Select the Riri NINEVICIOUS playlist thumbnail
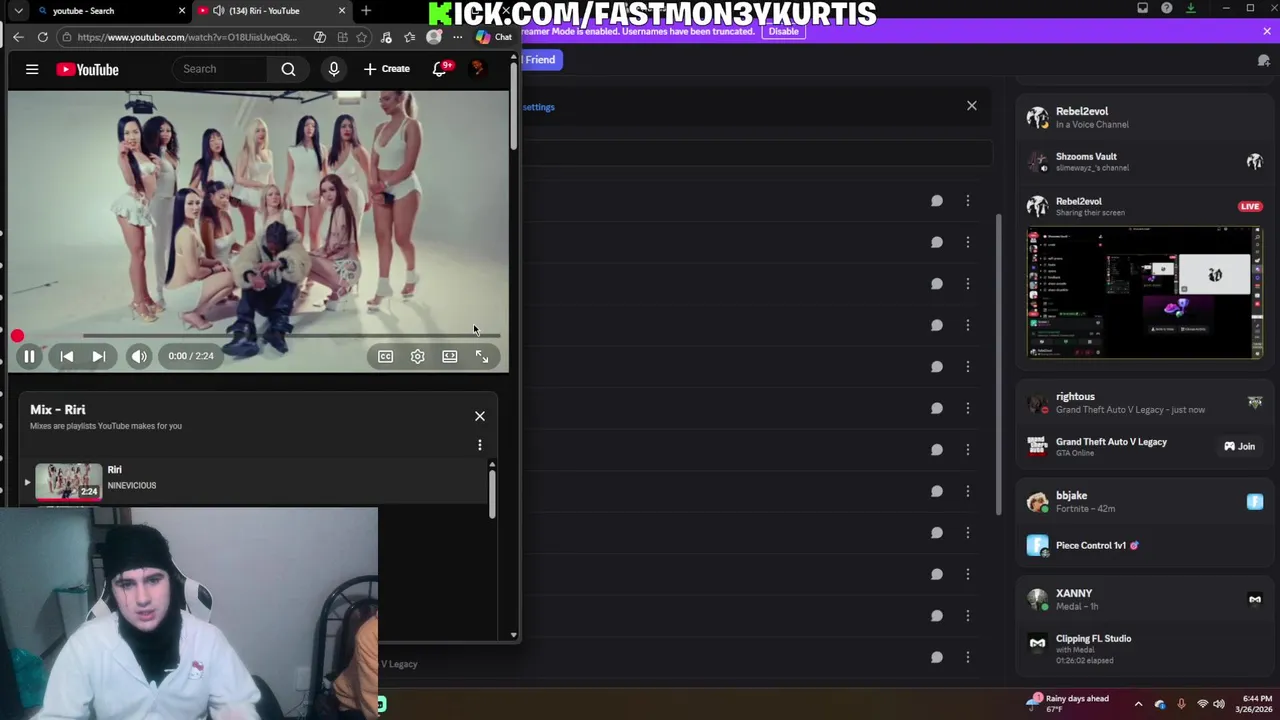This screenshot has width=1280, height=720. click(68, 481)
